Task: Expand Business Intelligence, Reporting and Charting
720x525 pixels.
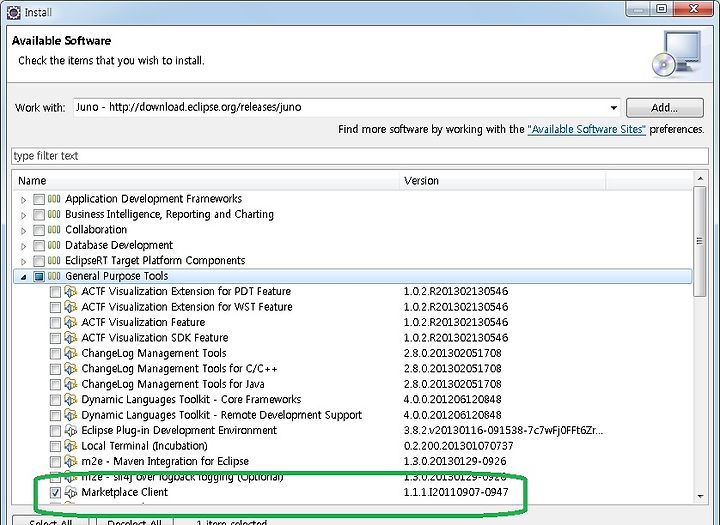Action: click(23, 215)
